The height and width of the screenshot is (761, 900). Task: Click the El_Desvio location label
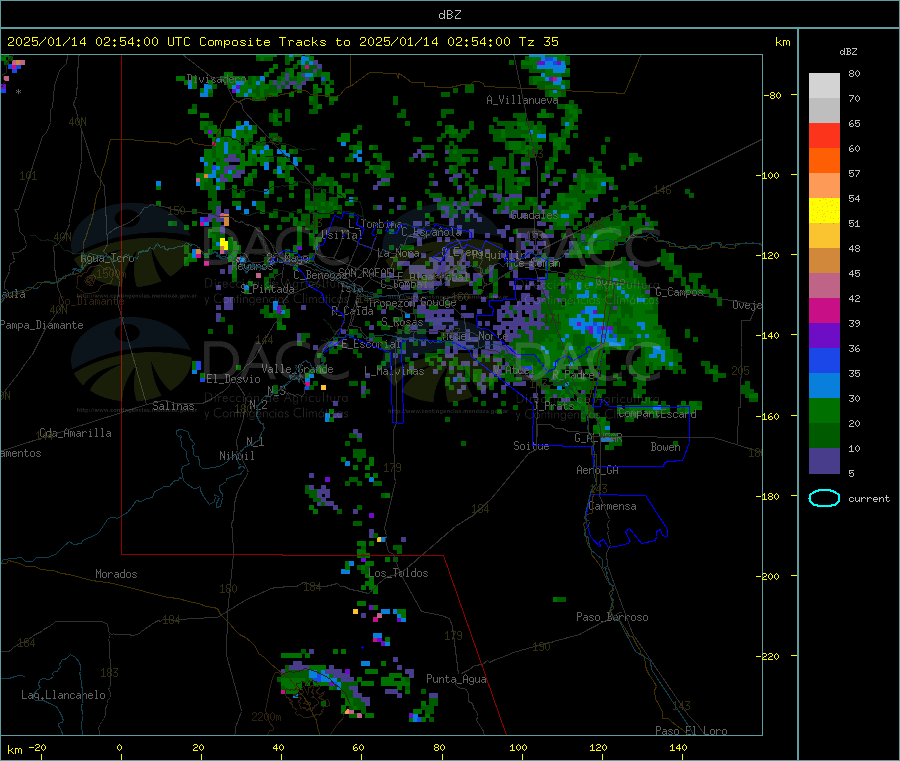(x=233, y=379)
